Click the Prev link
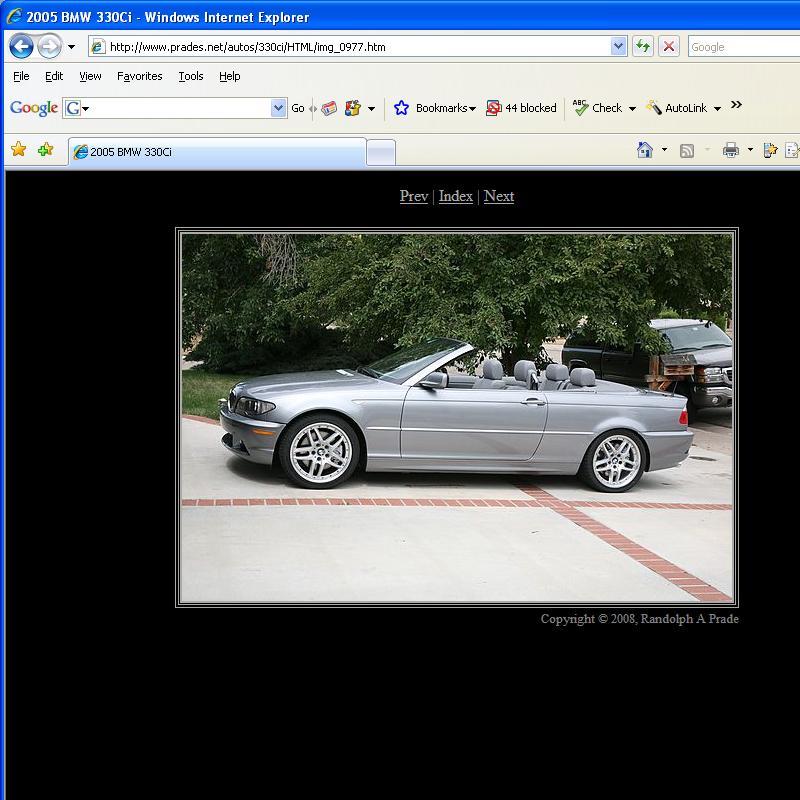 pyautogui.click(x=414, y=196)
